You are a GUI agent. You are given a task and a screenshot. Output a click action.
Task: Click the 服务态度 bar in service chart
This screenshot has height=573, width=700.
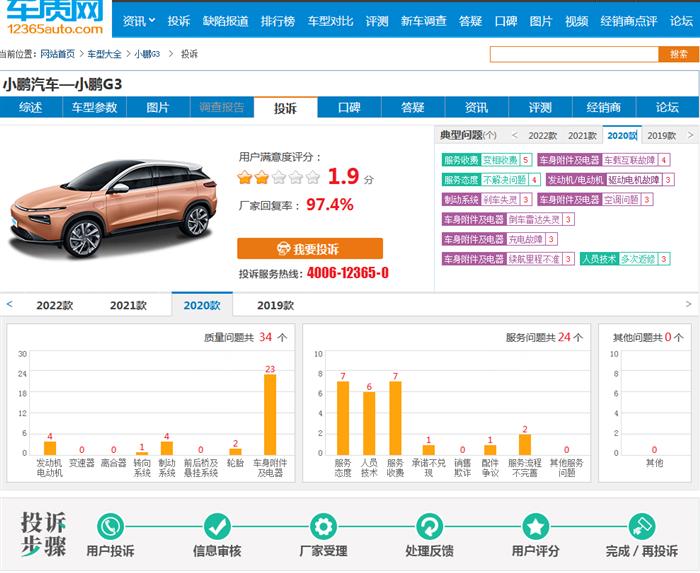[343, 418]
